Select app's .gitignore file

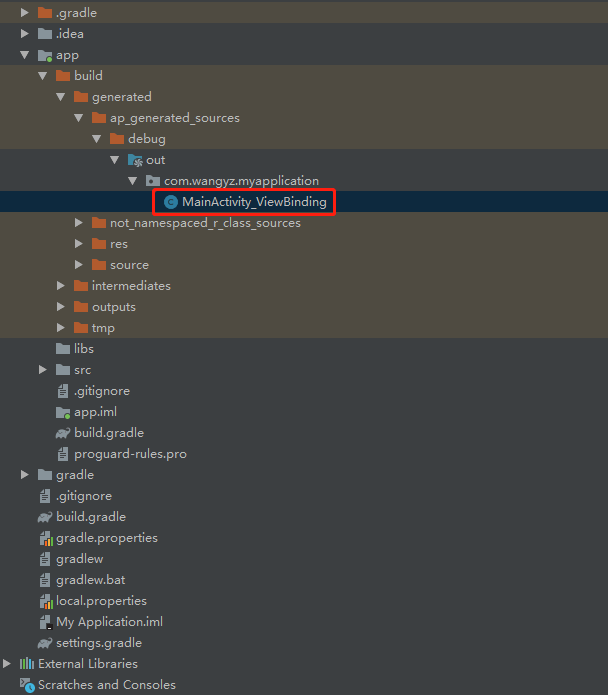pyautogui.click(x=102, y=391)
